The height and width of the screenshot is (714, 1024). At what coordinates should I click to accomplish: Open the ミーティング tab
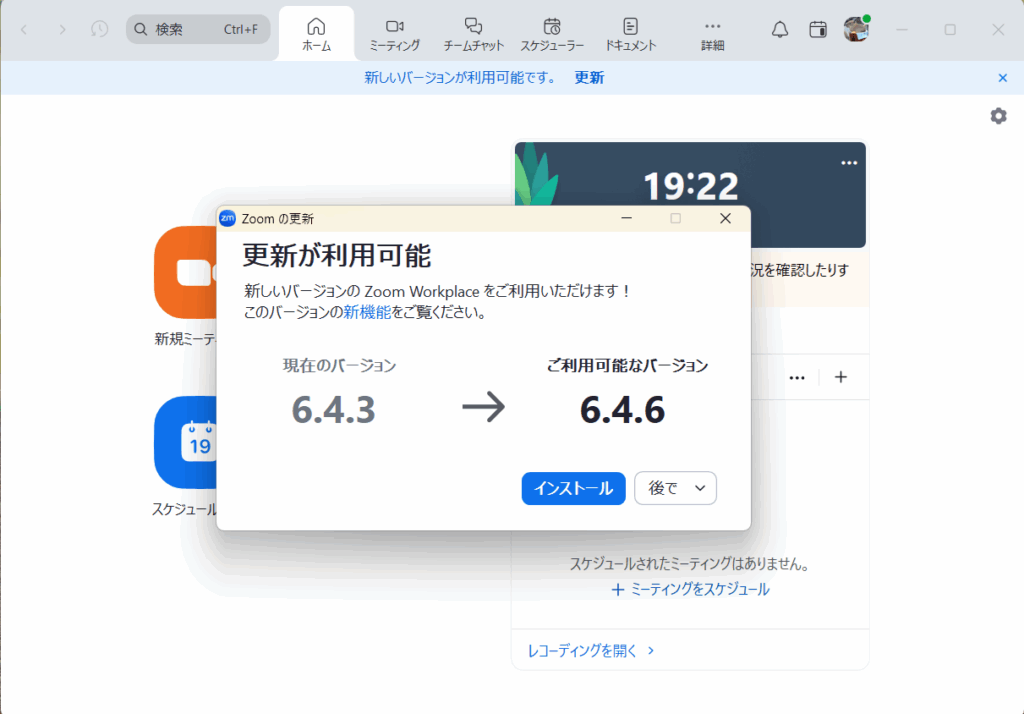[x=394, y=34]
